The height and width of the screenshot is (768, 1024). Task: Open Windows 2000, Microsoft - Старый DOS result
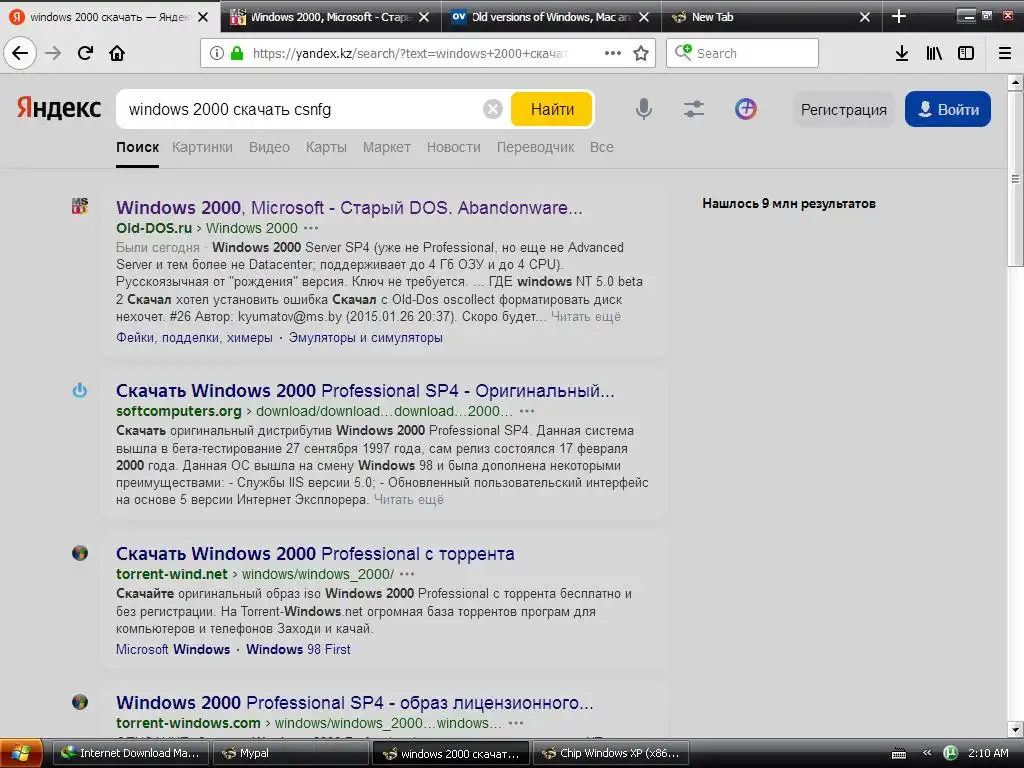(349, 208)
